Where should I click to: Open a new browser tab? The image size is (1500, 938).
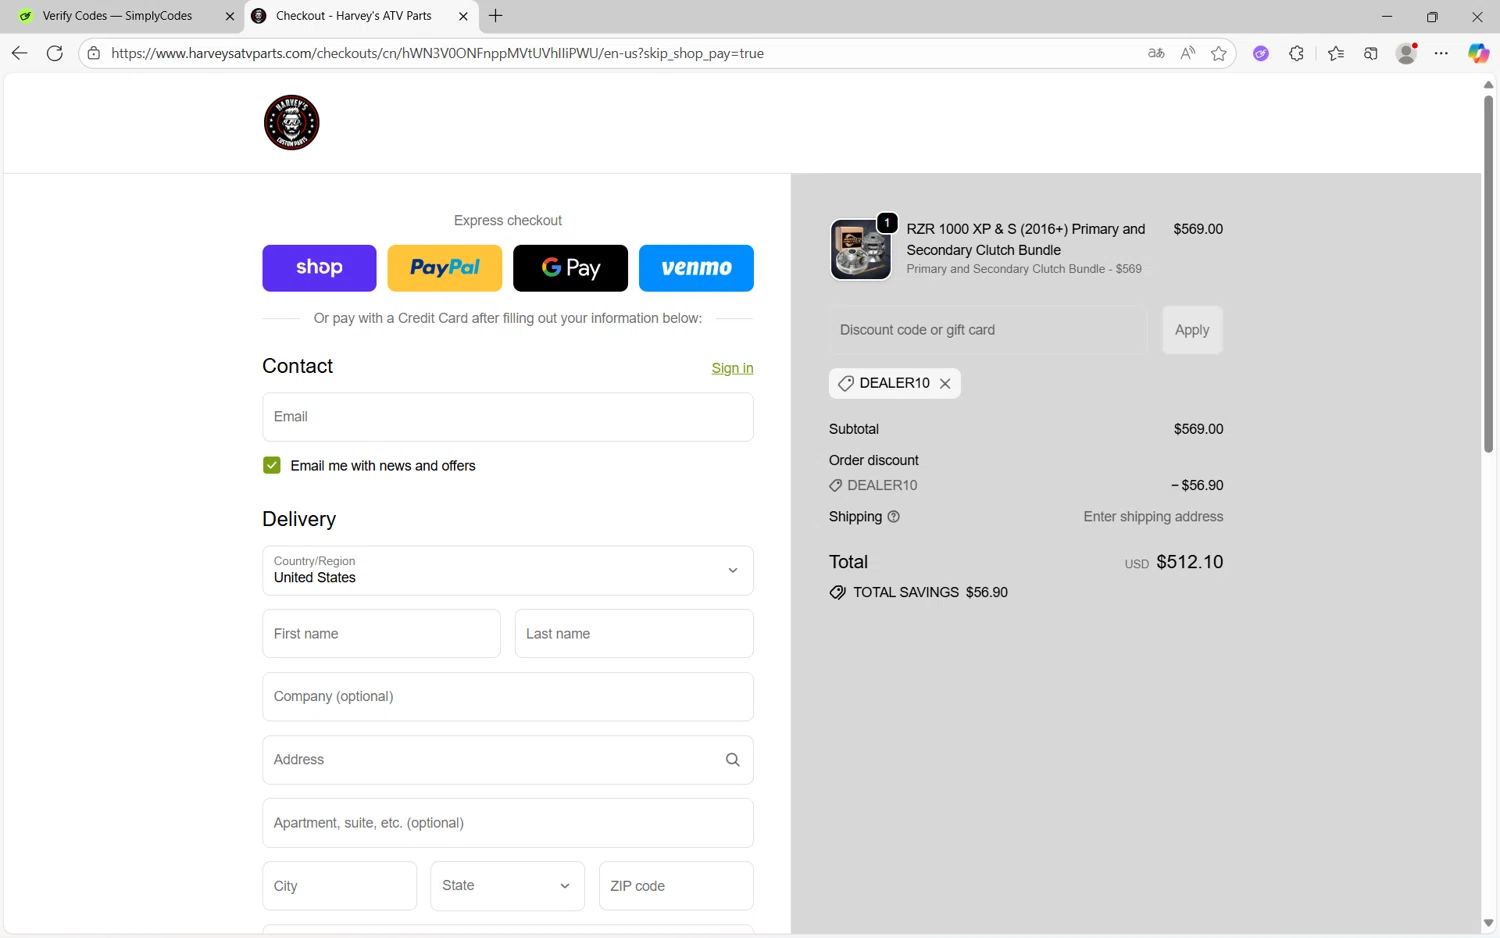coord(495,16)
